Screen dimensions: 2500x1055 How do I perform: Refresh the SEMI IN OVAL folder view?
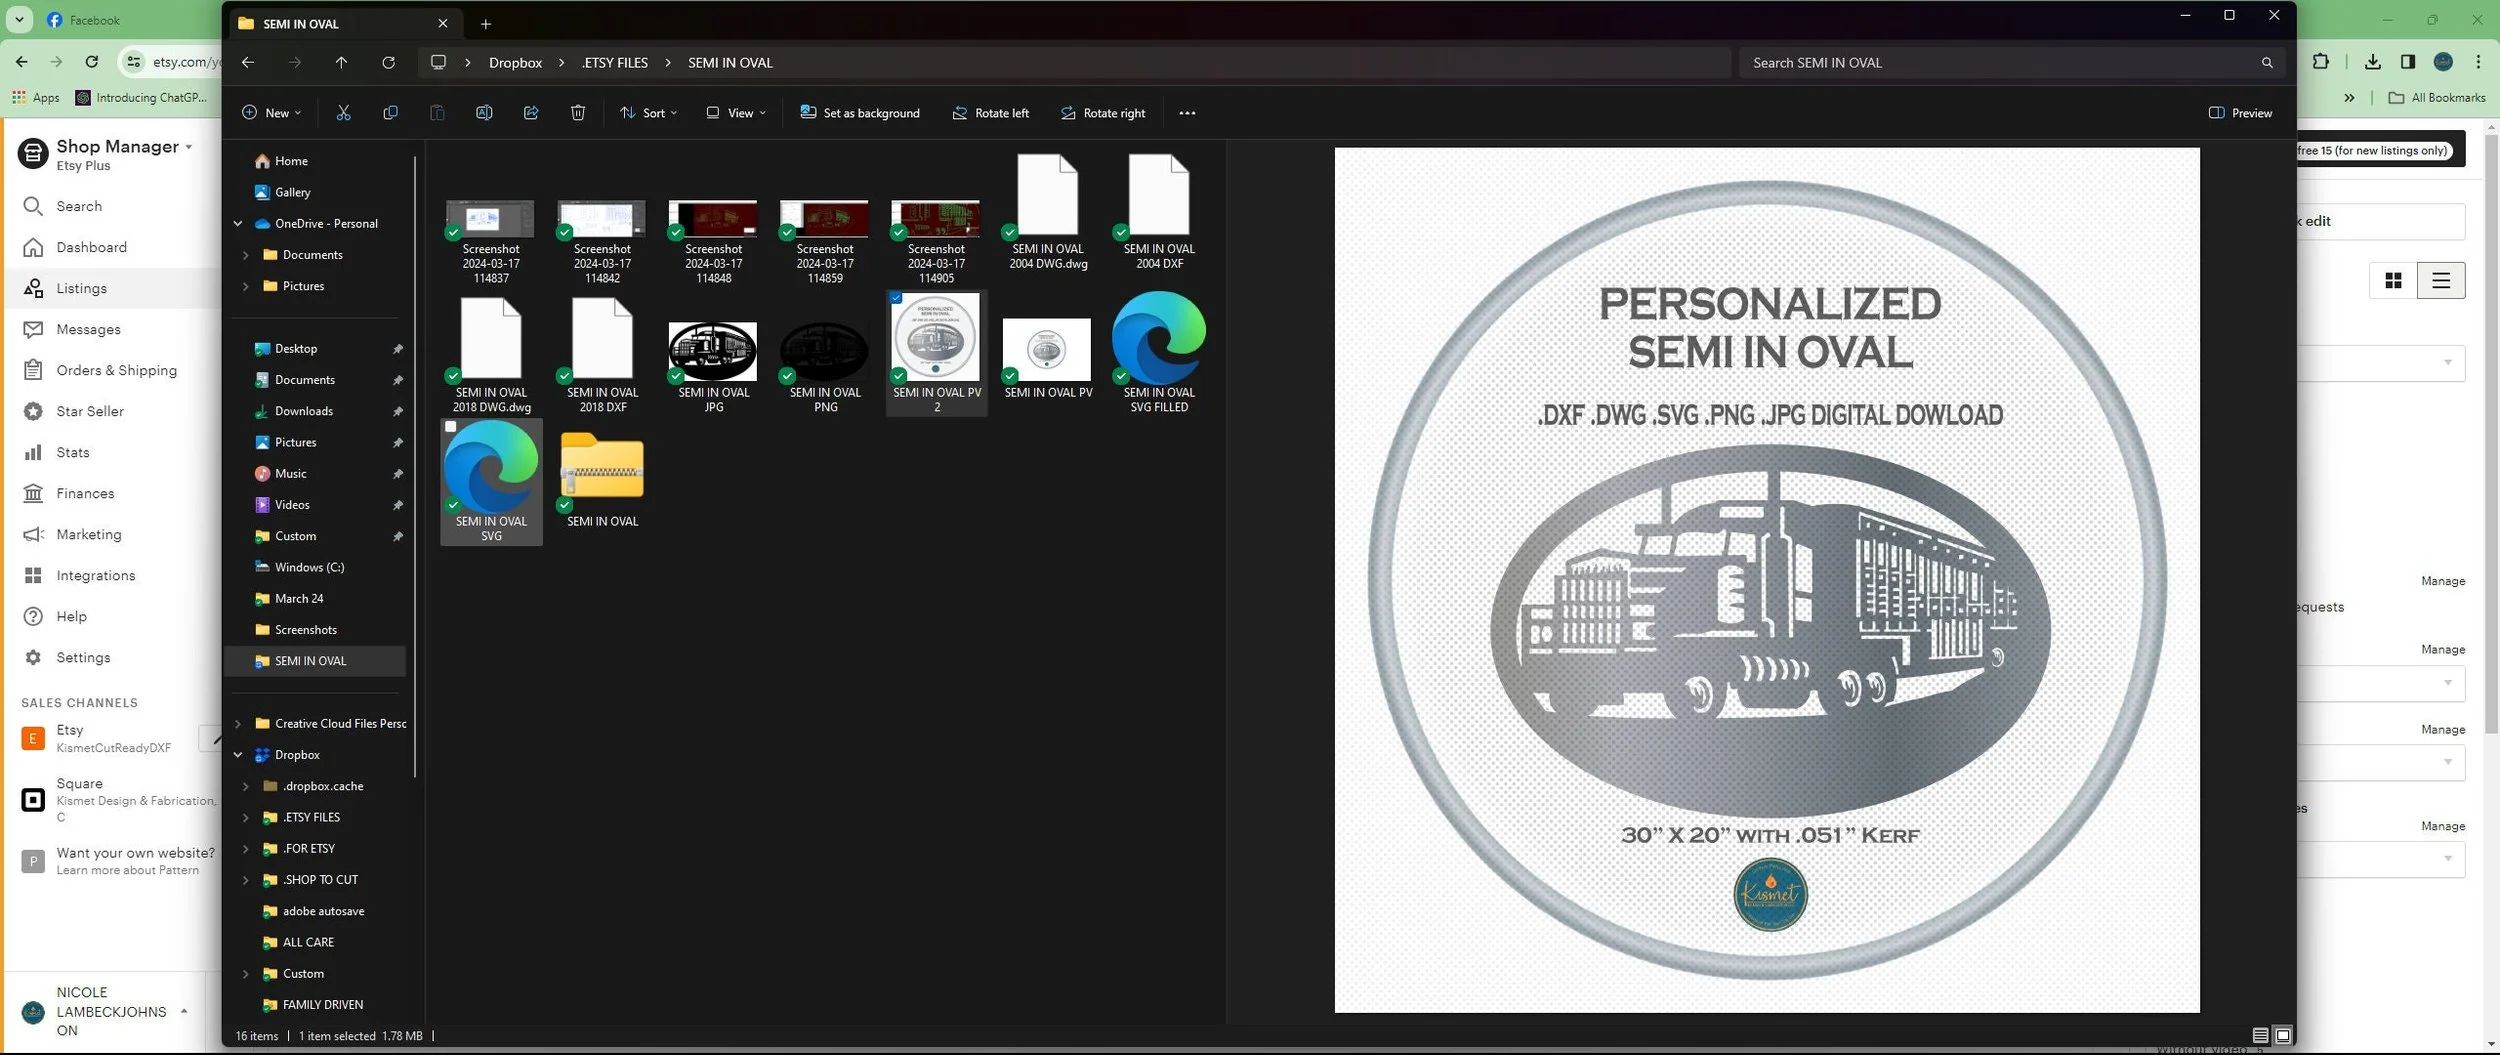coord(388,62)
